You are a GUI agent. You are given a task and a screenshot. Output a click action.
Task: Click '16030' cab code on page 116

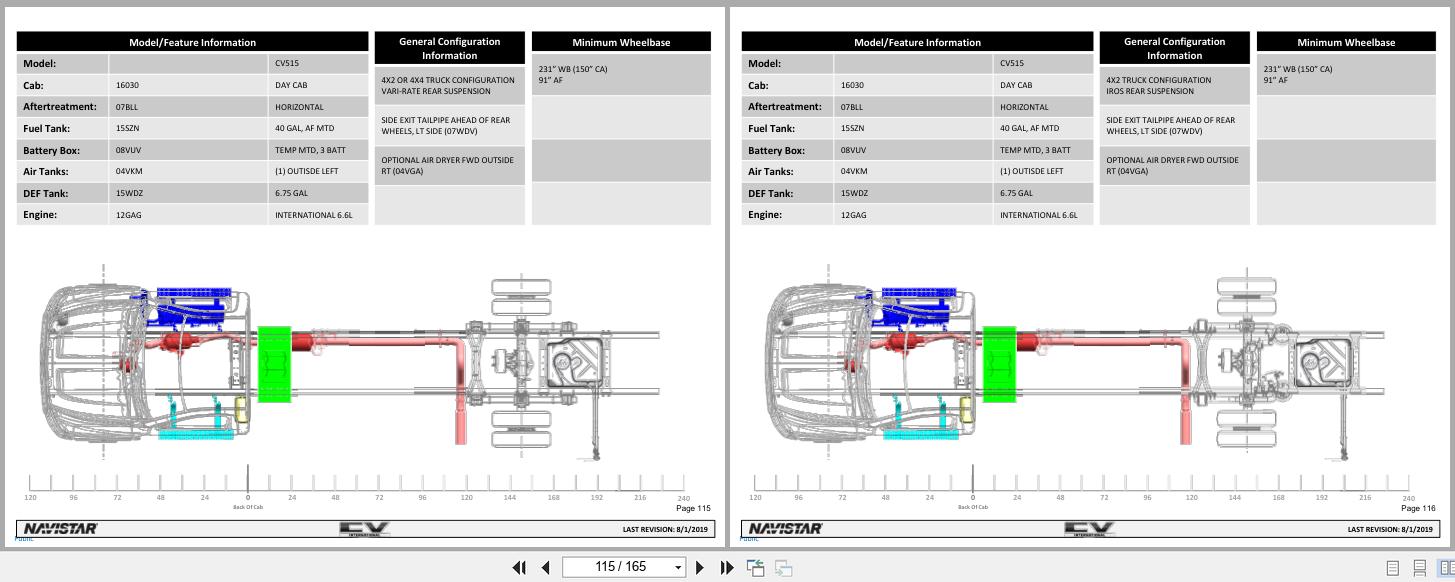click(x=852, y=85)
